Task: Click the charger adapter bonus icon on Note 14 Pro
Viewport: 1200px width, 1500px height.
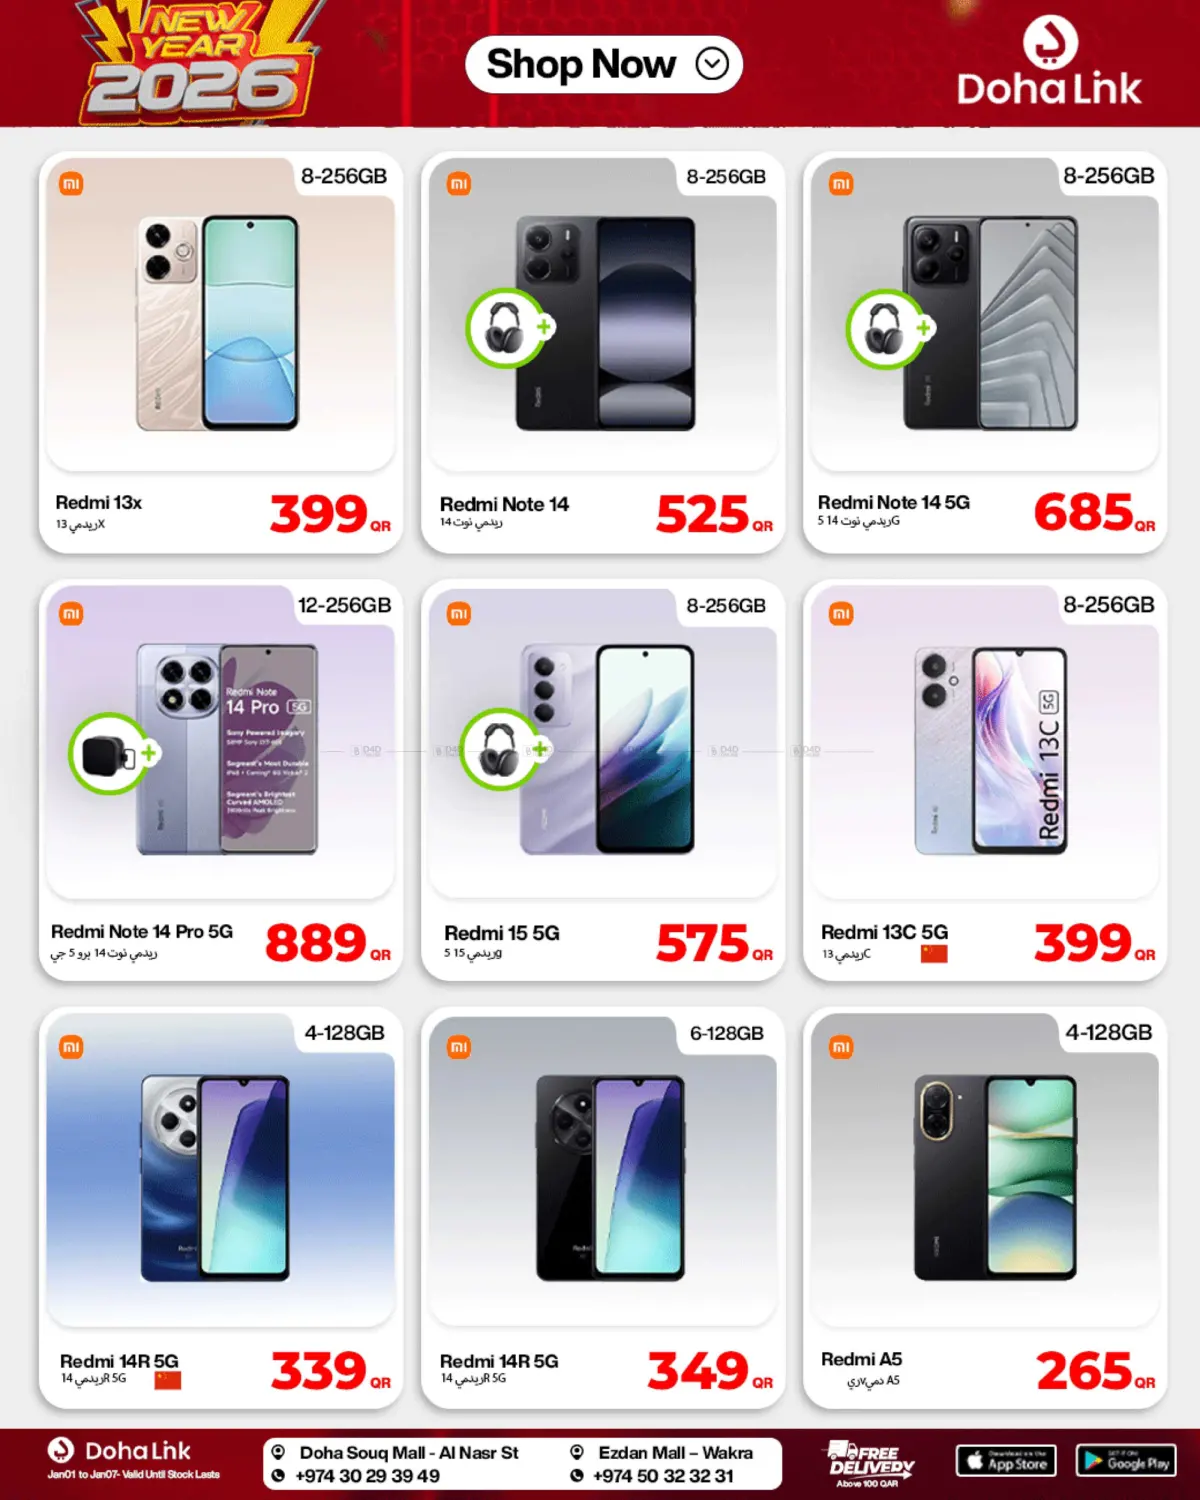Action: tap(109, 754)
